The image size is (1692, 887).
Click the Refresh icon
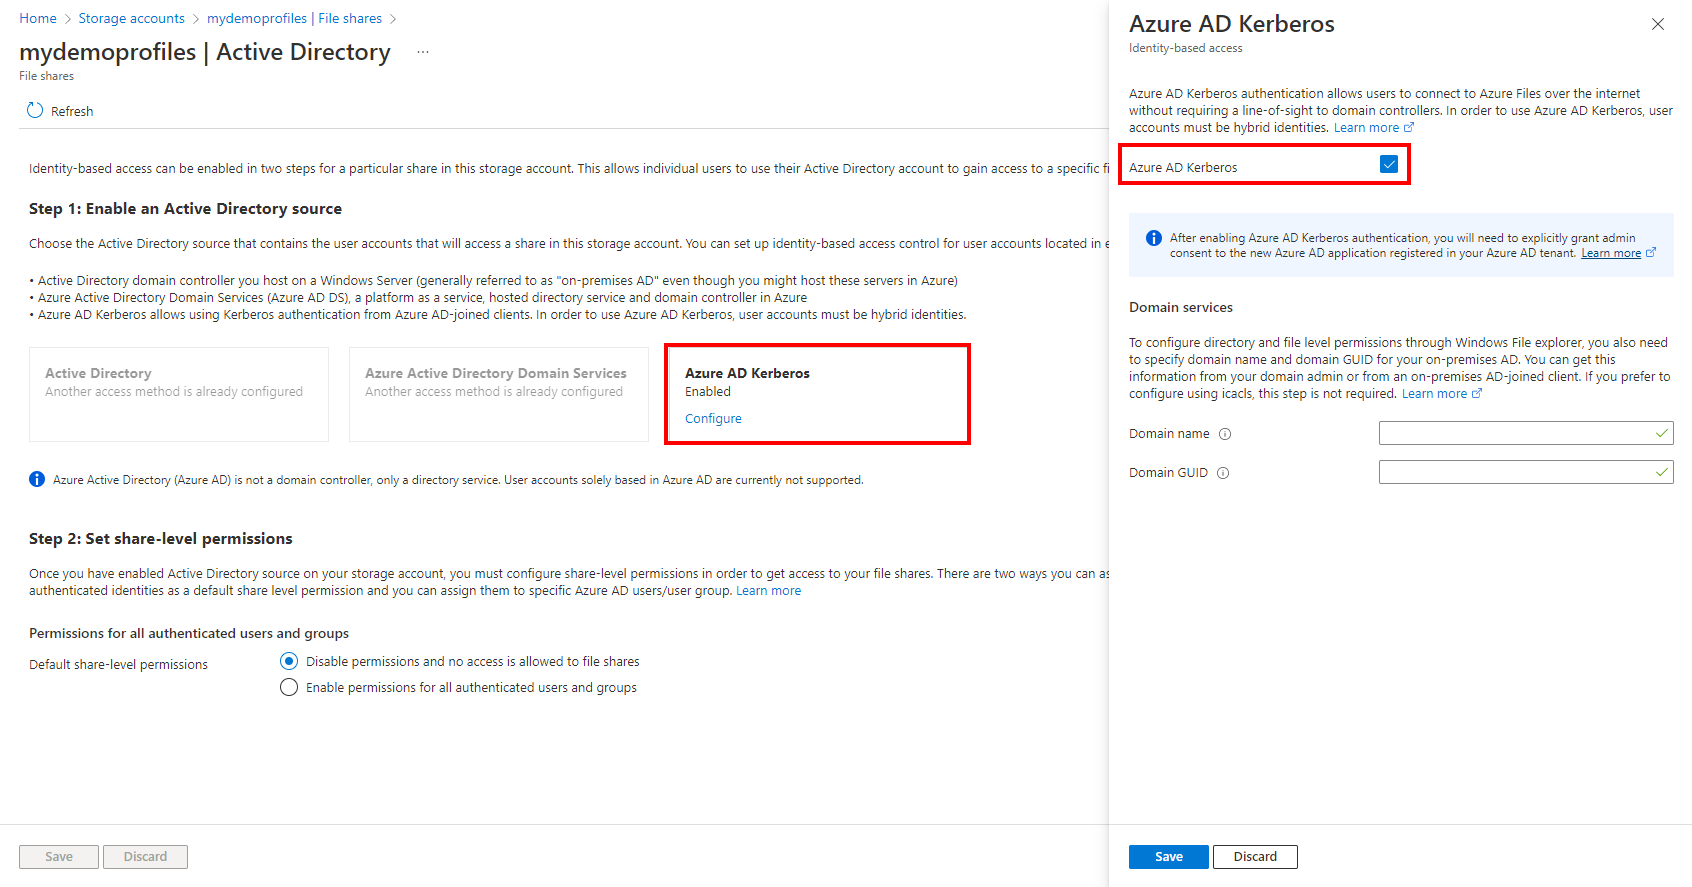(x=35, y=111)
